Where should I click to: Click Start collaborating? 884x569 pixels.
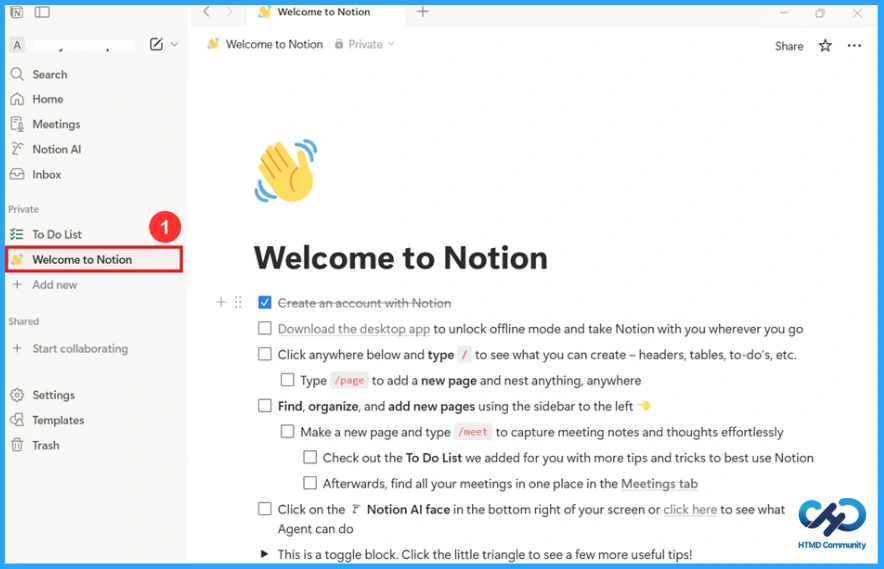coord(80,349)
